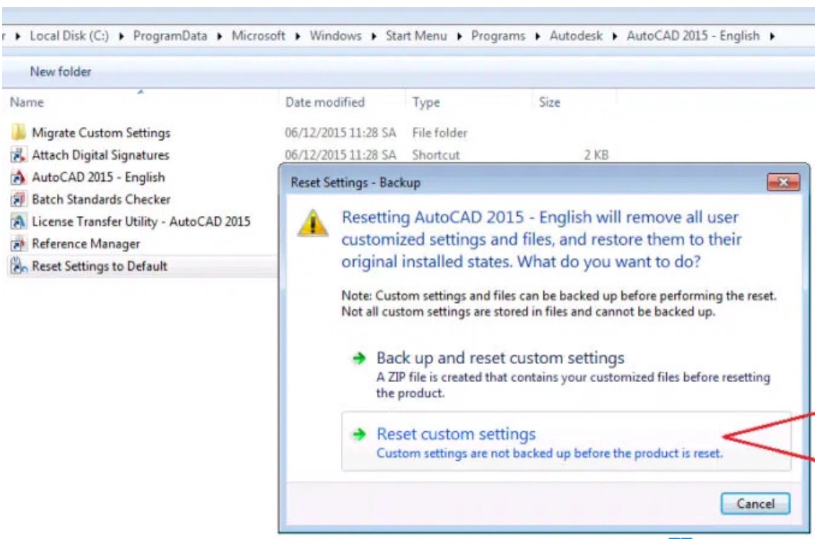Image resolution: width=839 pixels, height=539 pixels.
Task: Choose Reset custom settings option
Action: (x=456, y=434)
